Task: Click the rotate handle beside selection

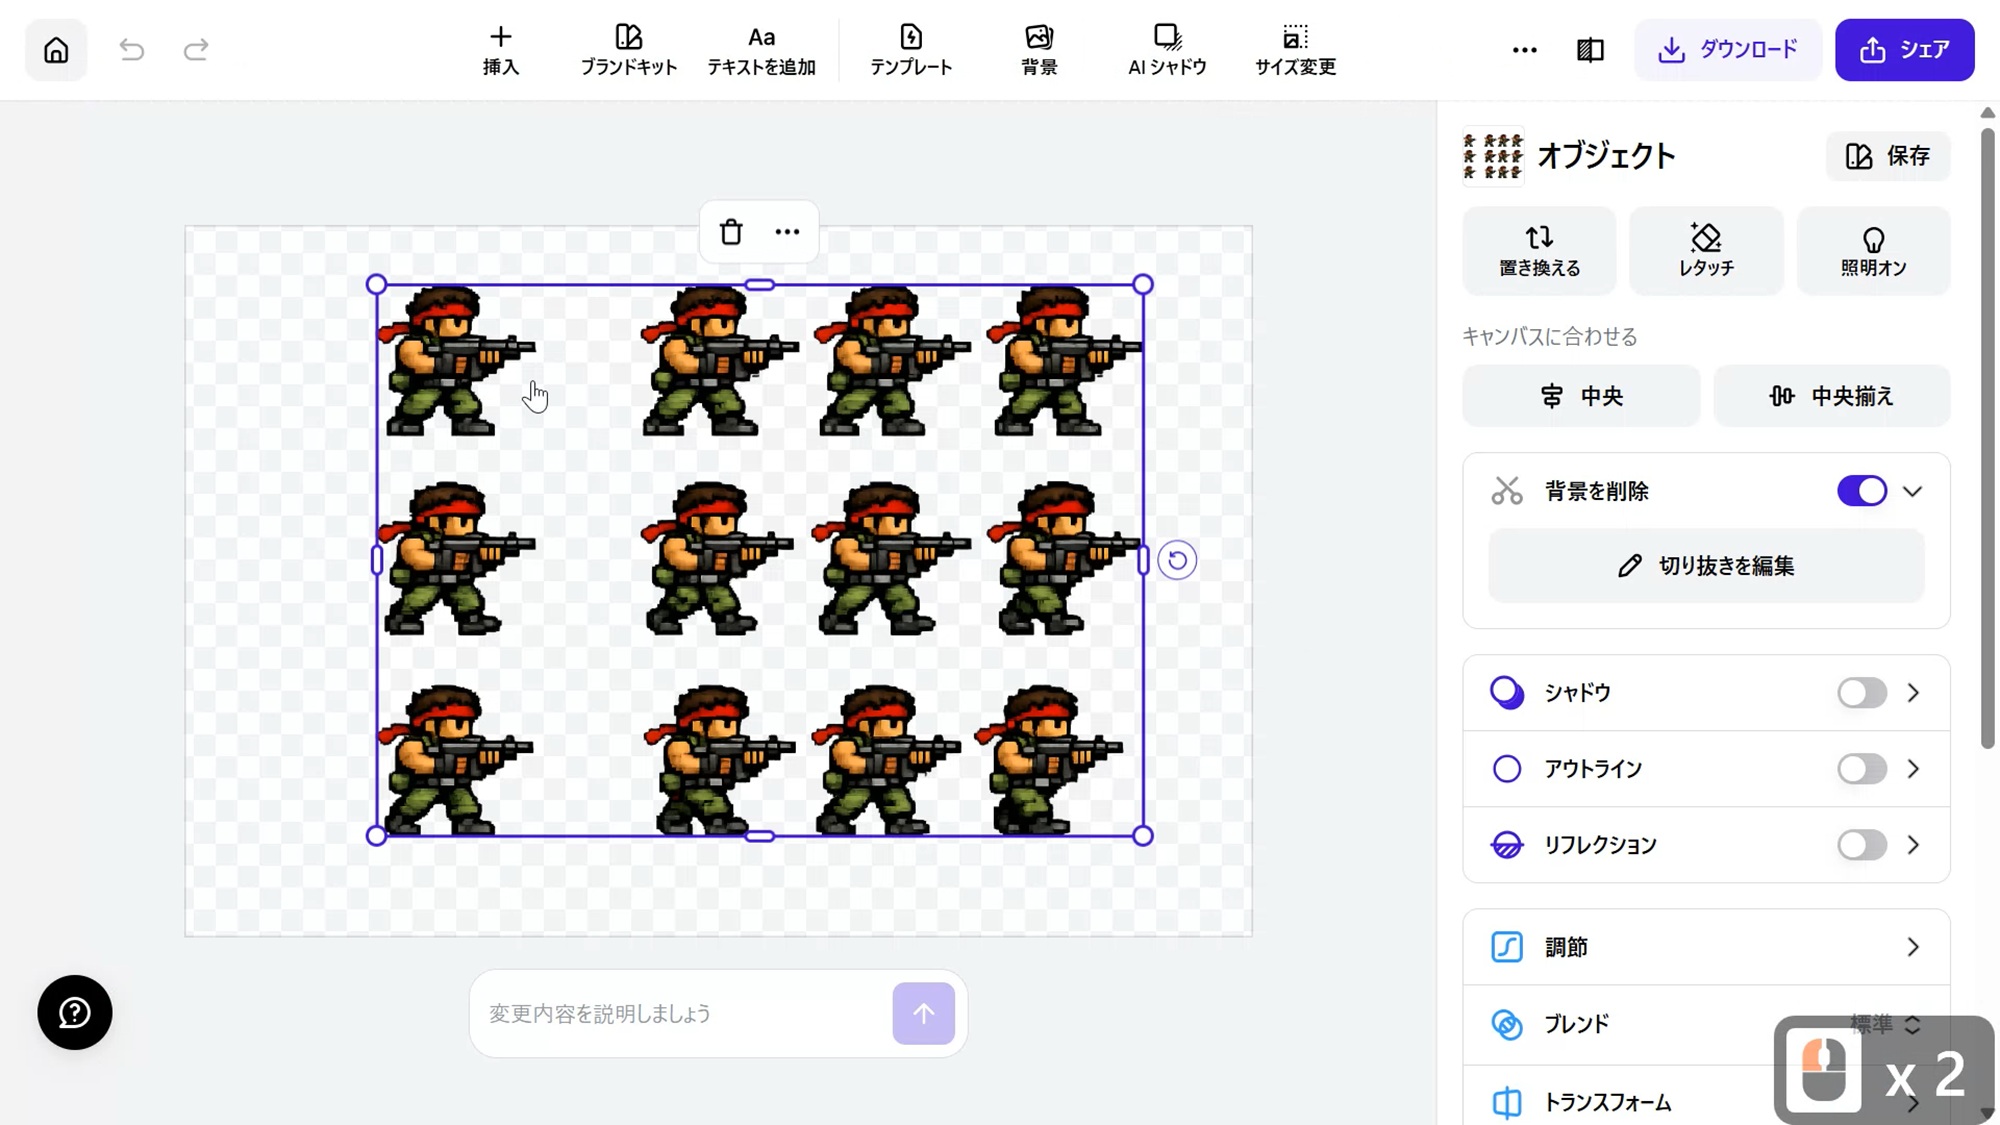Action: point(1177,560)
